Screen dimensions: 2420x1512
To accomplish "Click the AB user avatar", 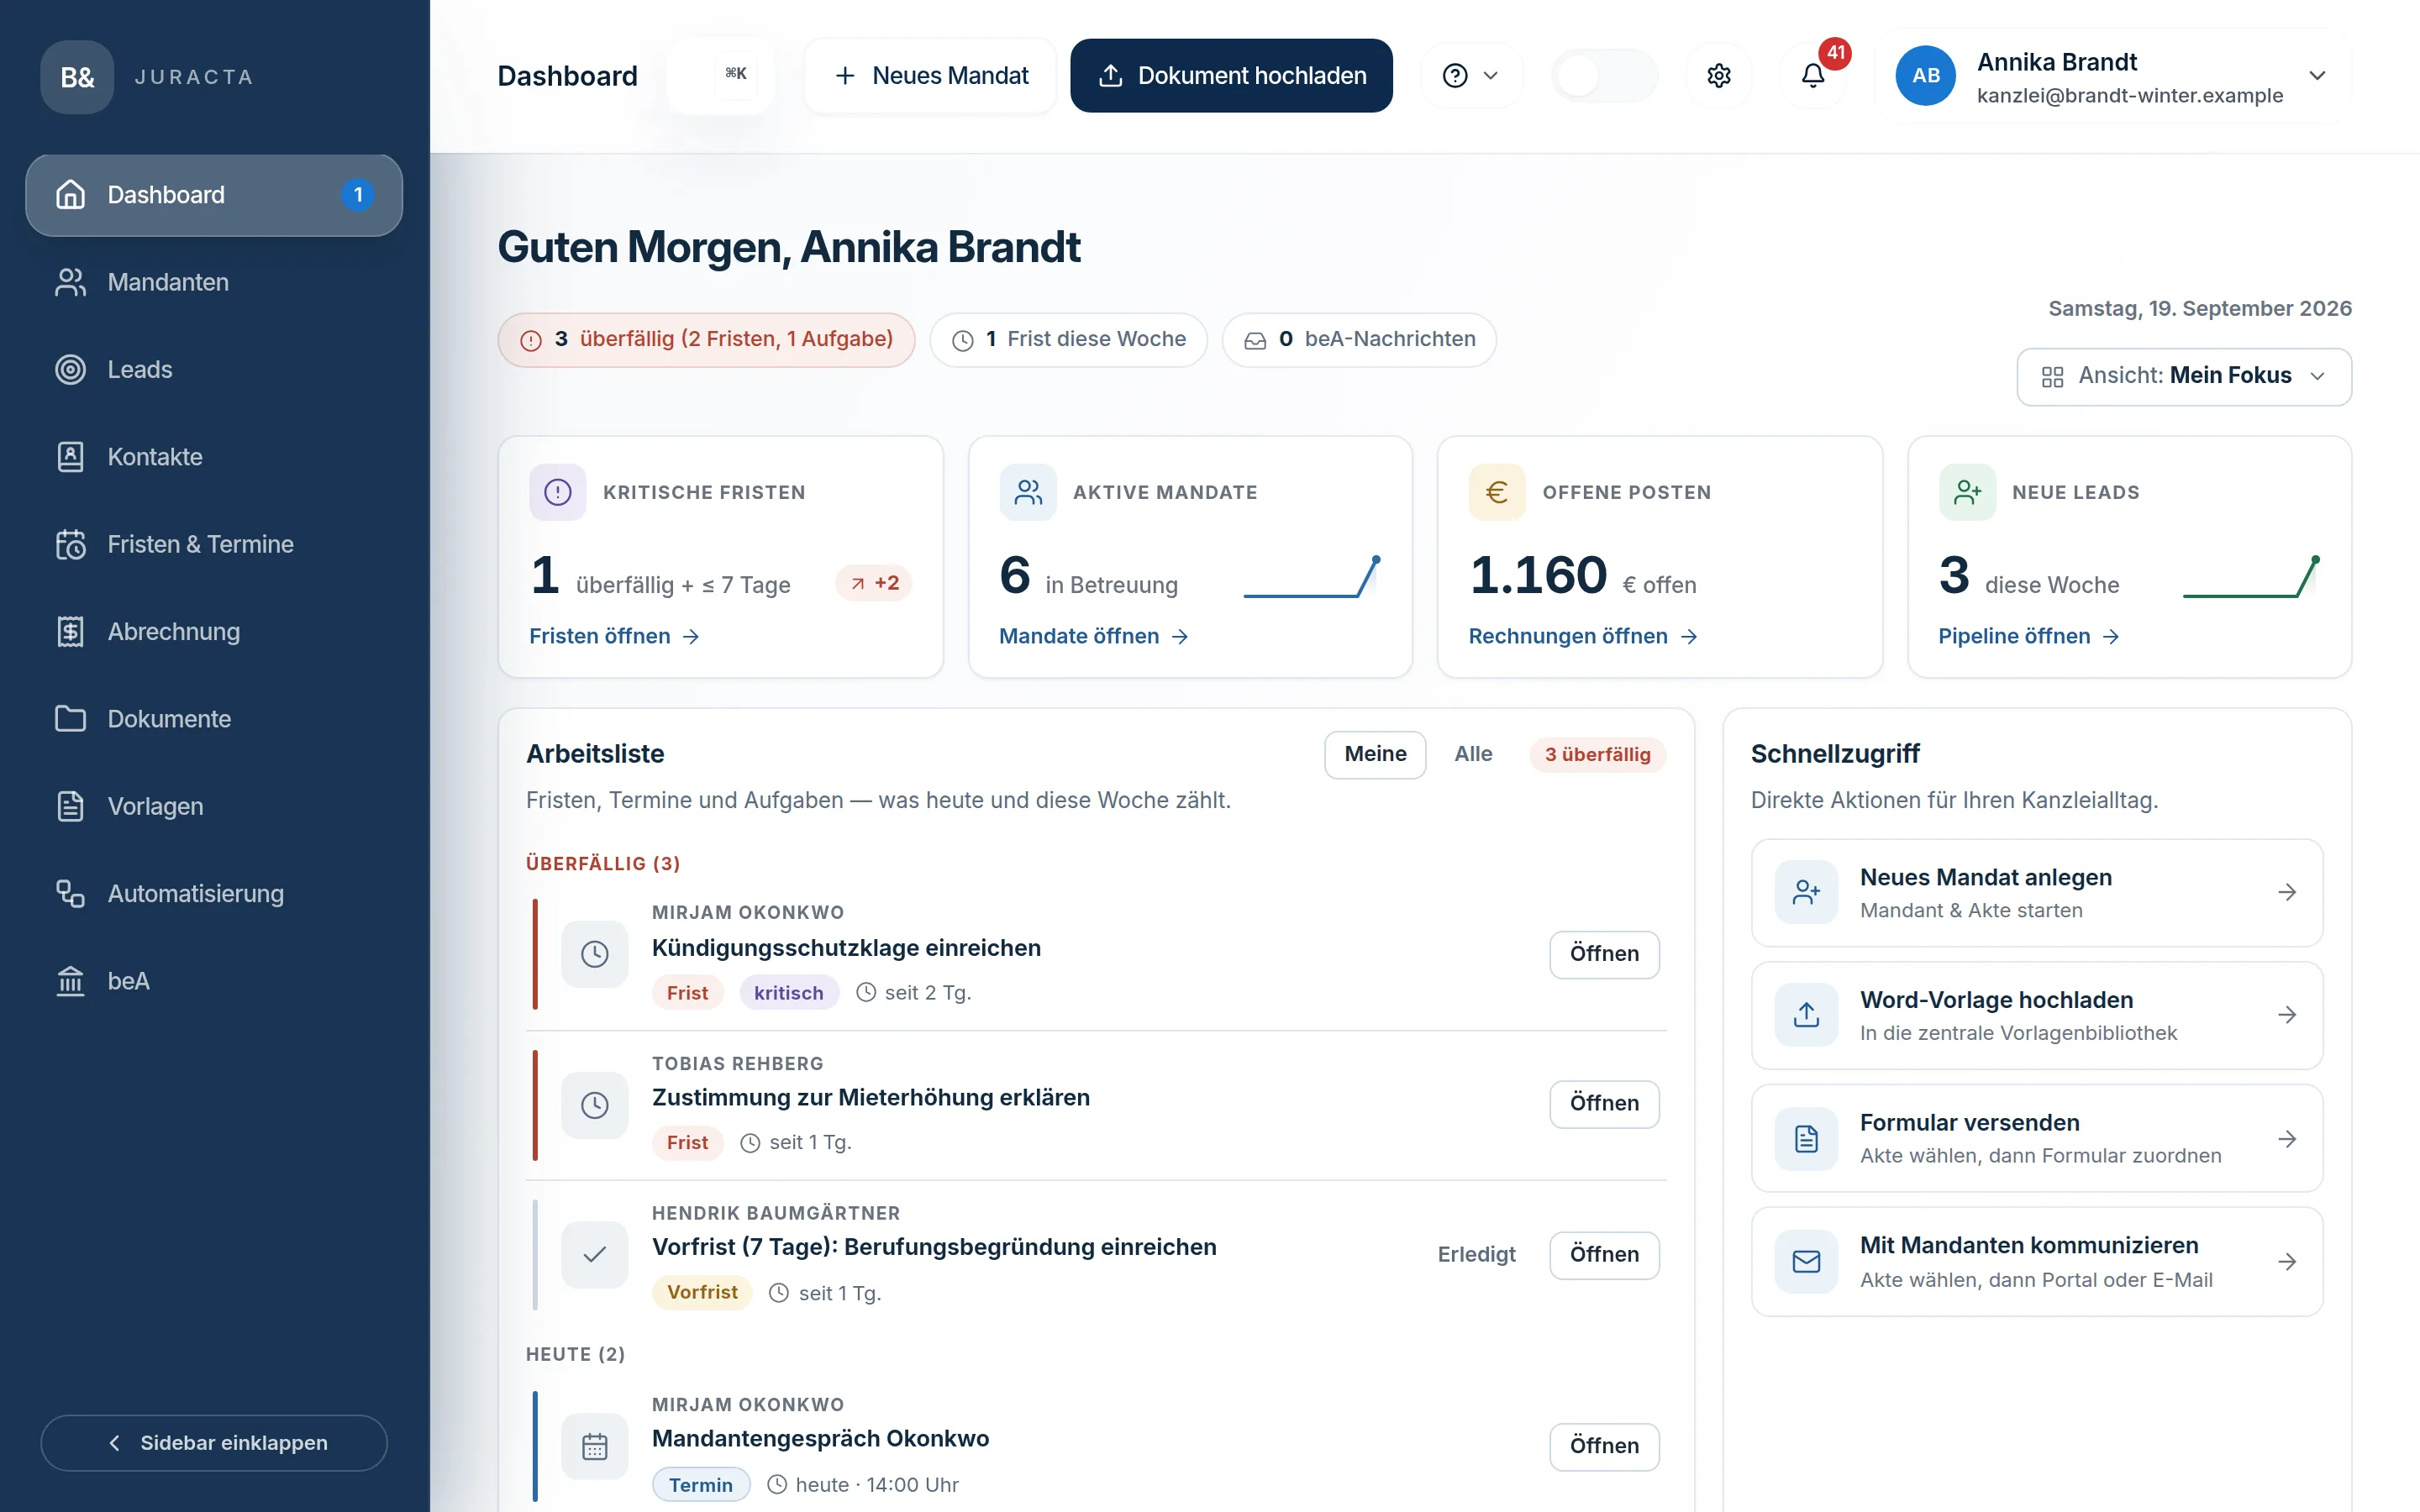I will [x=1925, y=76].
